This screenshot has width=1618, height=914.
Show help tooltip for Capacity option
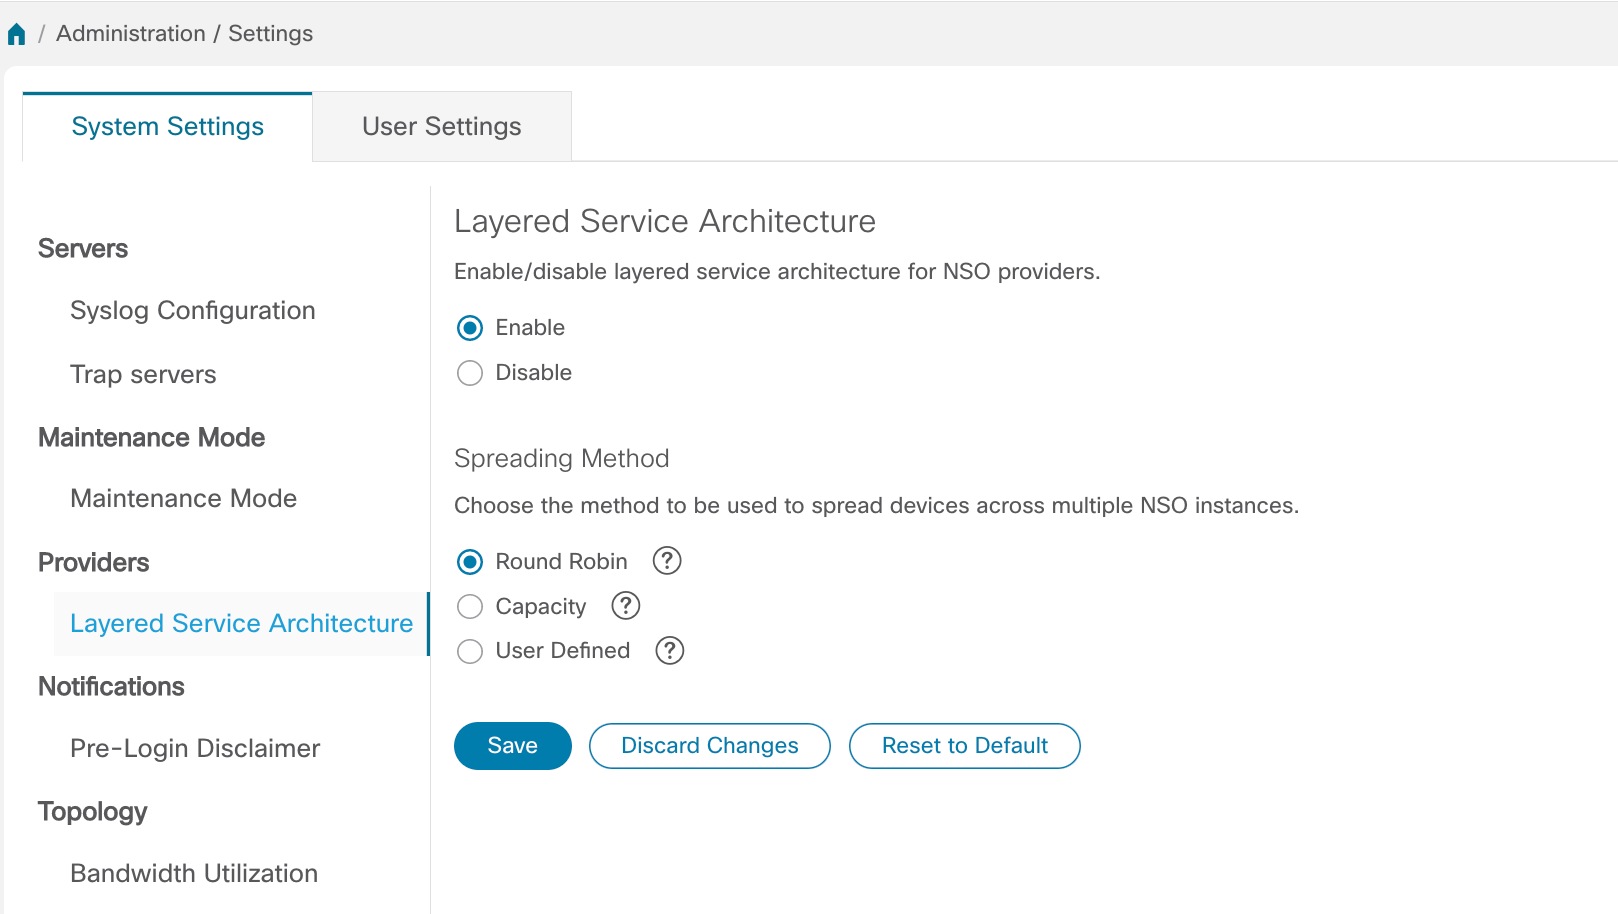(624, 606)
